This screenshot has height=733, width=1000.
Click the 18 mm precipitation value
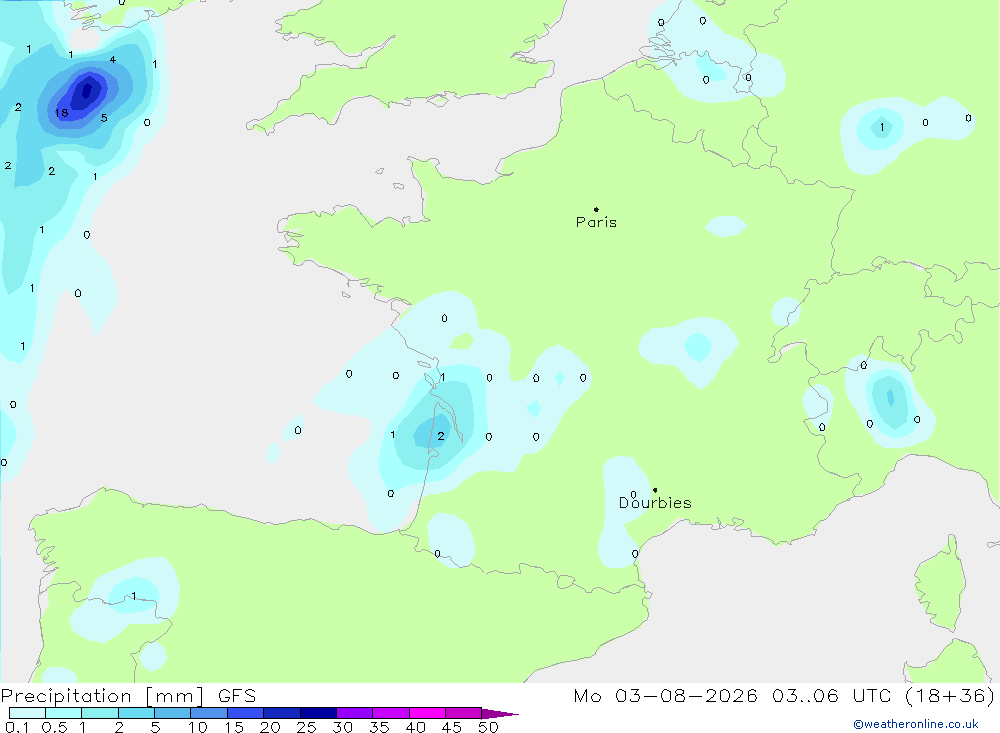pyautogui.click(x=61, y=113)
